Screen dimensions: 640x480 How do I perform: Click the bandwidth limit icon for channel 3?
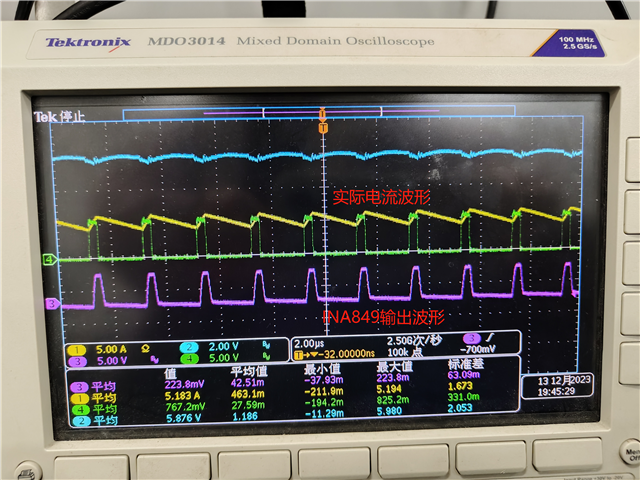coord(154,360)
